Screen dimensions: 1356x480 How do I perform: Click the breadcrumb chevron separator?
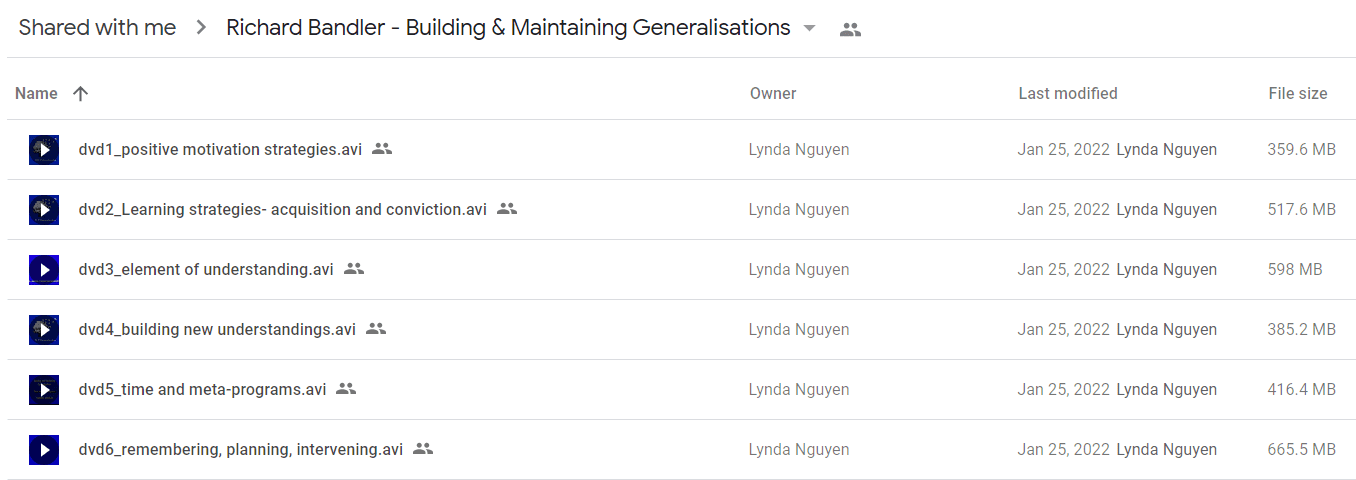click(x=201, y=28)
